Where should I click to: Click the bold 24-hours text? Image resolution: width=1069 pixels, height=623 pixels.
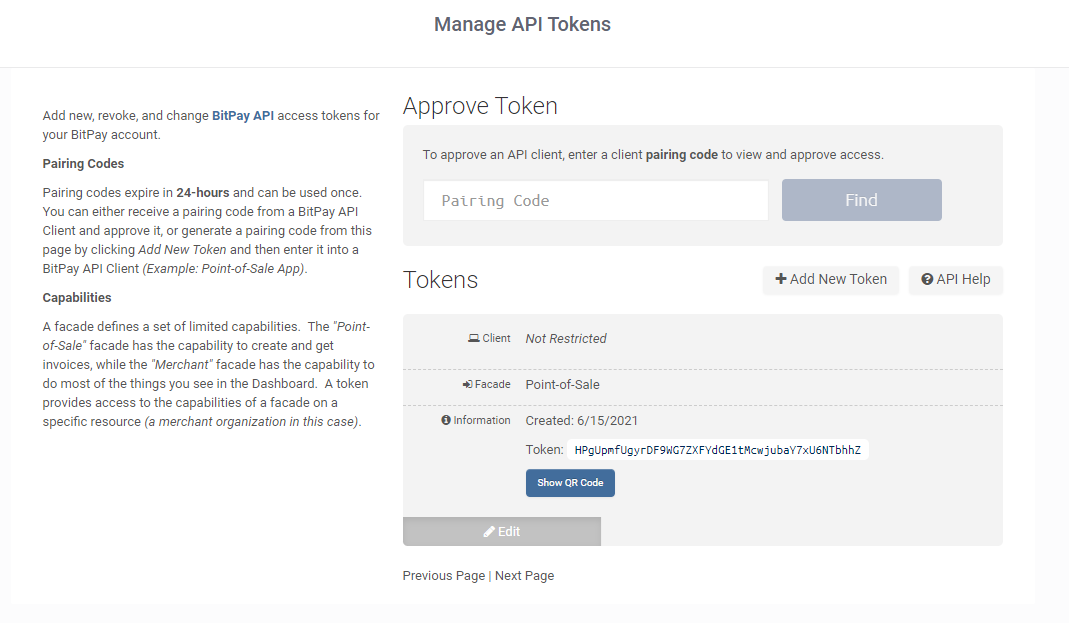pyautogui.click(x=202, y=193)
